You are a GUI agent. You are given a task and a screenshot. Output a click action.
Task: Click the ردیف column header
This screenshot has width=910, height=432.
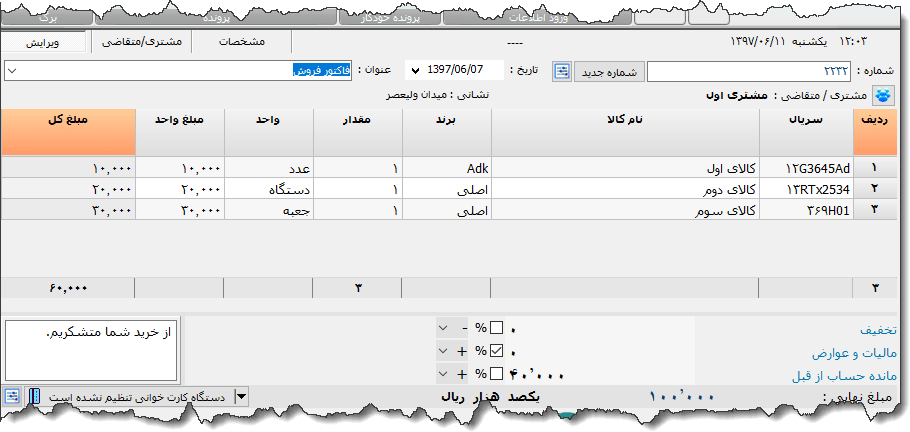[x=875, y=132]
